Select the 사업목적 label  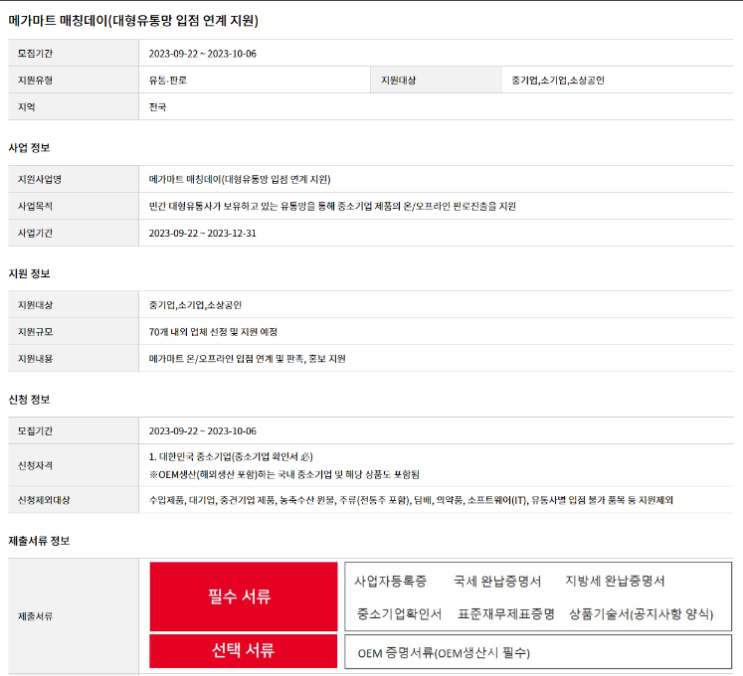pyautogui.click(x=35, y=206)
